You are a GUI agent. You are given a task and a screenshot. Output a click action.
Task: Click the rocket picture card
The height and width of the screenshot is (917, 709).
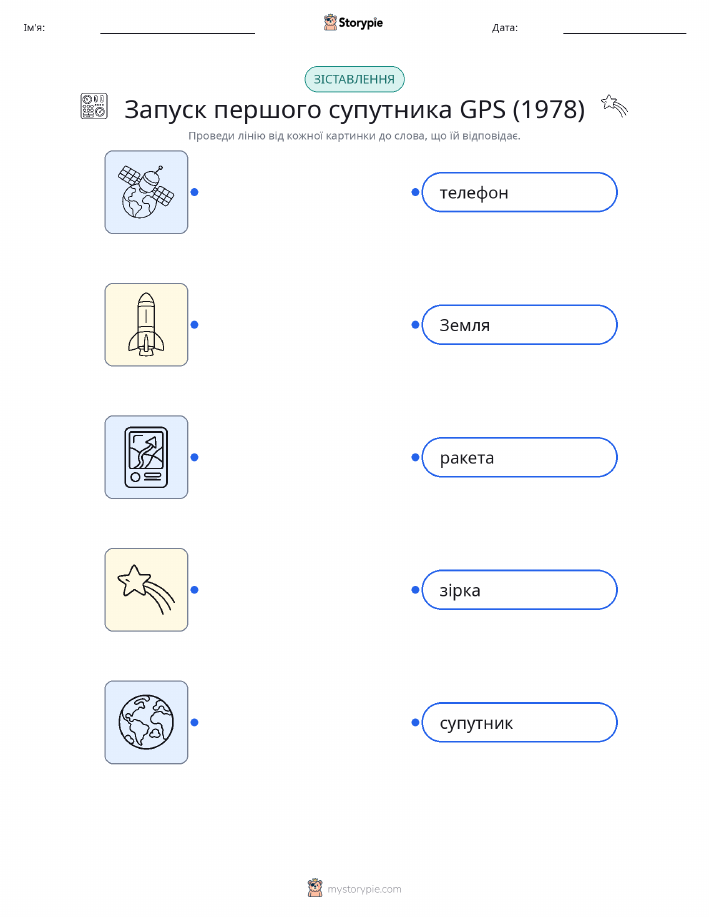pos(146,325)
